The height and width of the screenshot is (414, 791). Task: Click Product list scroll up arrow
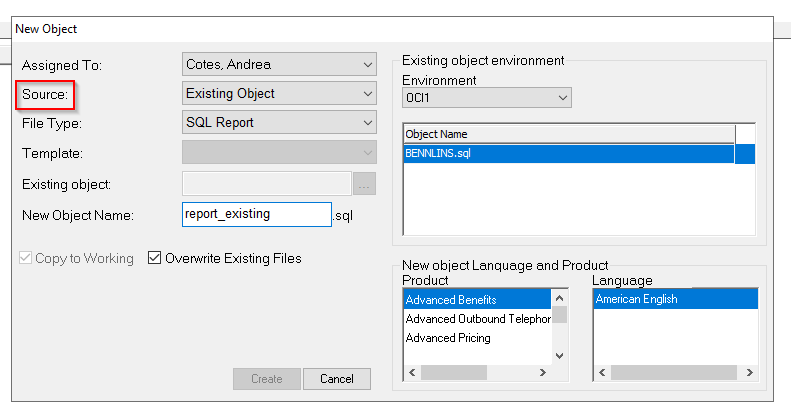pyautogui.click(x=560, y=297)
